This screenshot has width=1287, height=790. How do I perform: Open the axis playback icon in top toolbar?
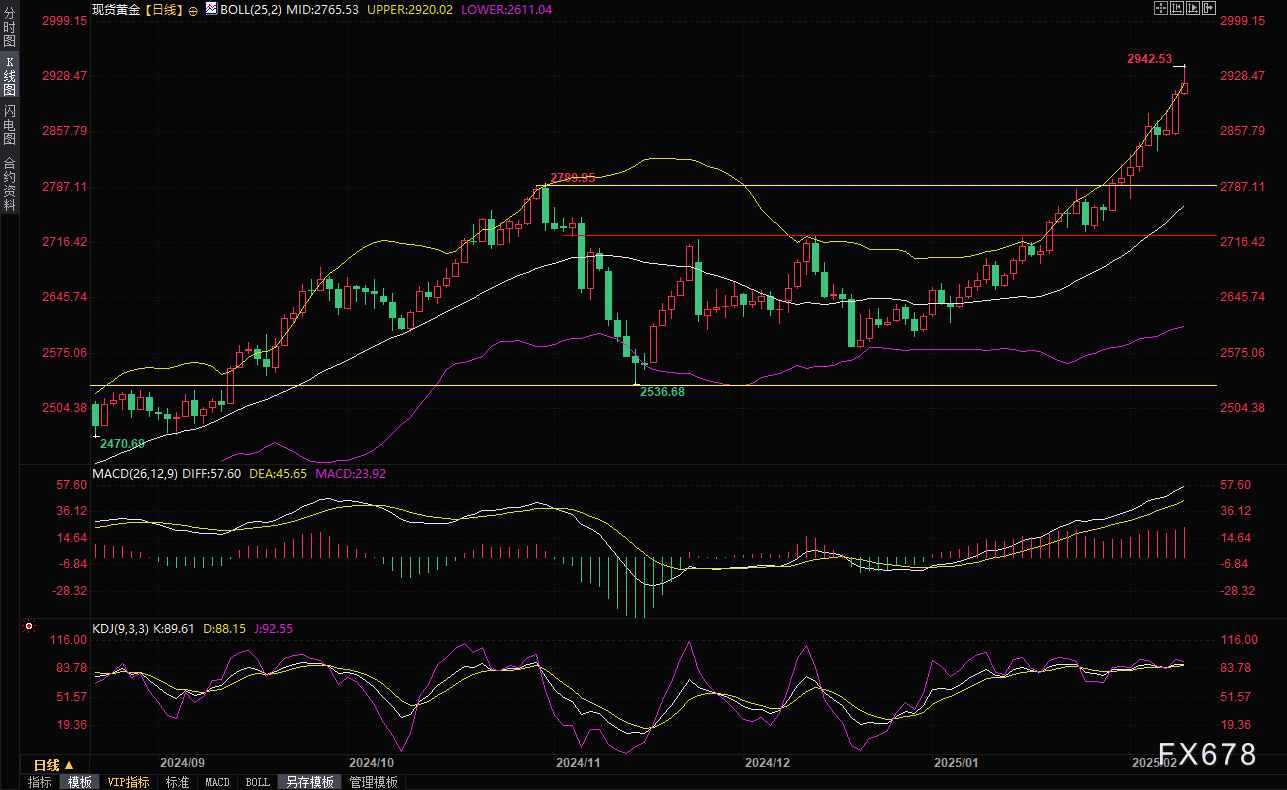[1192, 8]
